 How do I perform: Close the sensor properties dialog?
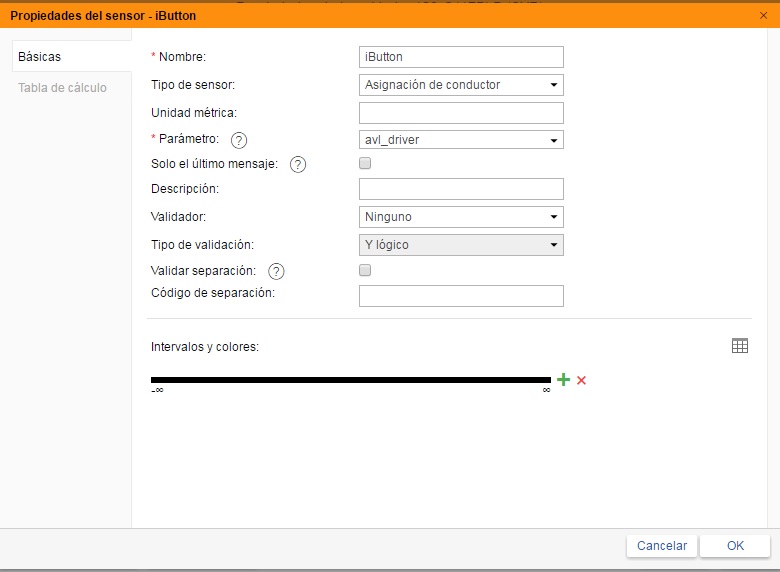click(x=764, y=15)
